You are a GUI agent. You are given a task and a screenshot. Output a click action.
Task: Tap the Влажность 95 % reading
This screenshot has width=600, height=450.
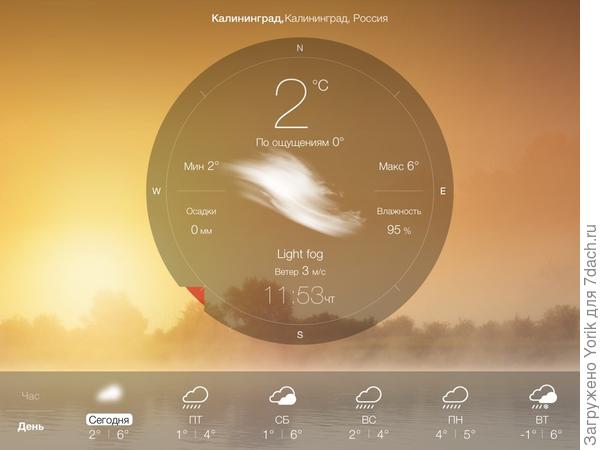pos(398,221)
